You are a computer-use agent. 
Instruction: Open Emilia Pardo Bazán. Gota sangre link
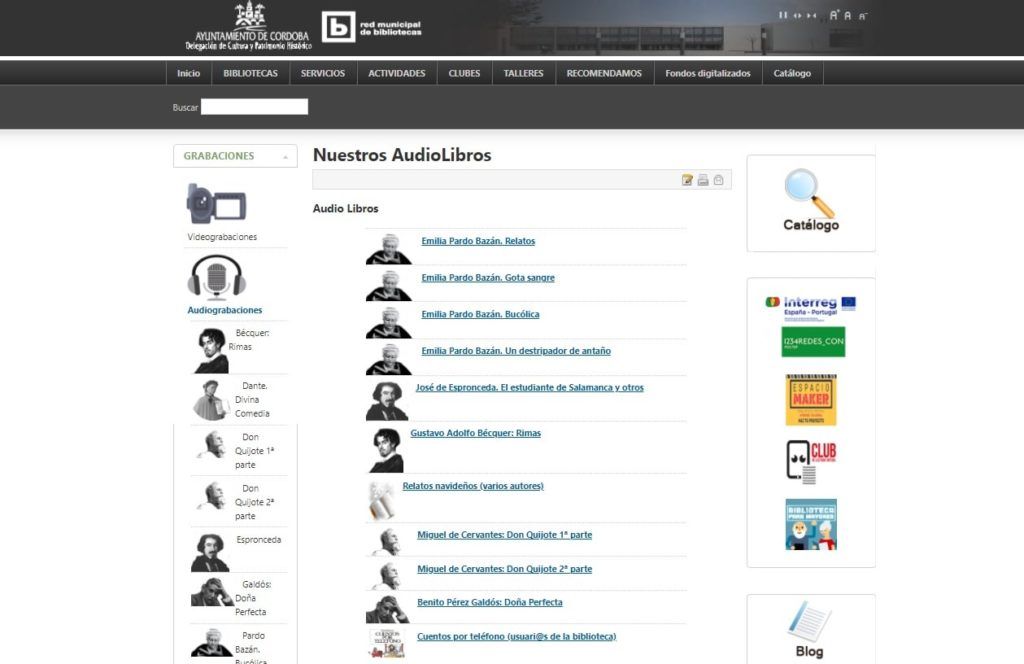click(488, 277)
